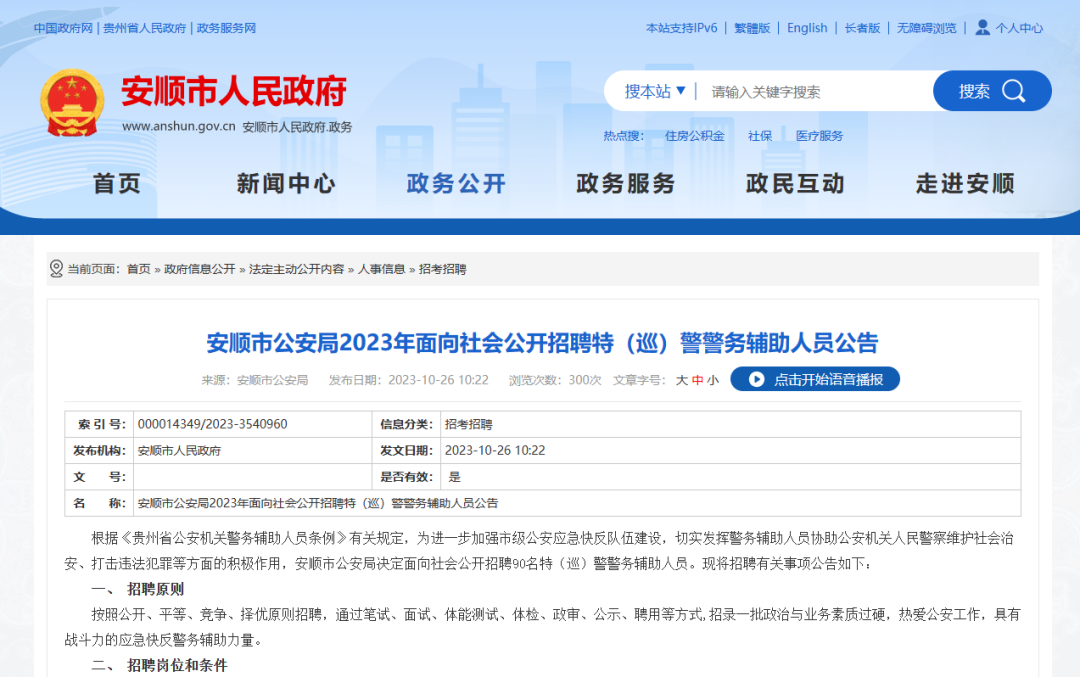Select large font size 大
Viewport: 1080px width, 677px height.
pyautogui.click(x=681, y=378)
